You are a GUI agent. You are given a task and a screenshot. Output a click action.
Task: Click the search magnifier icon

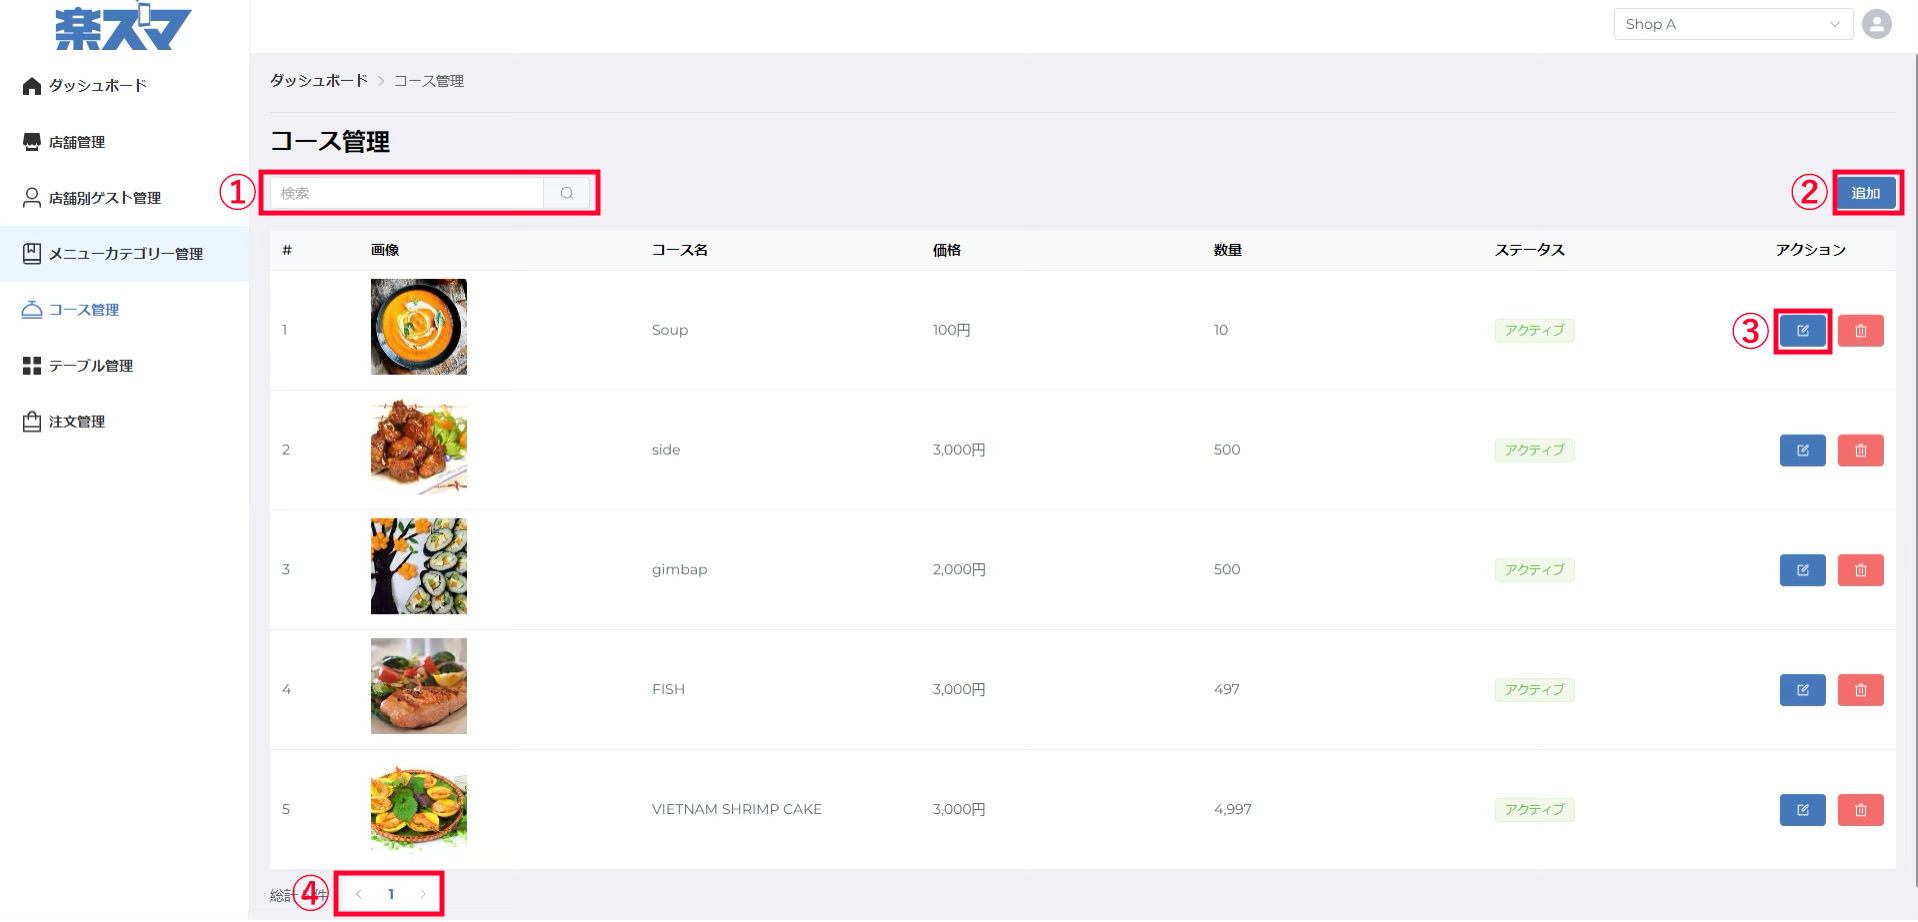[567, 193]
